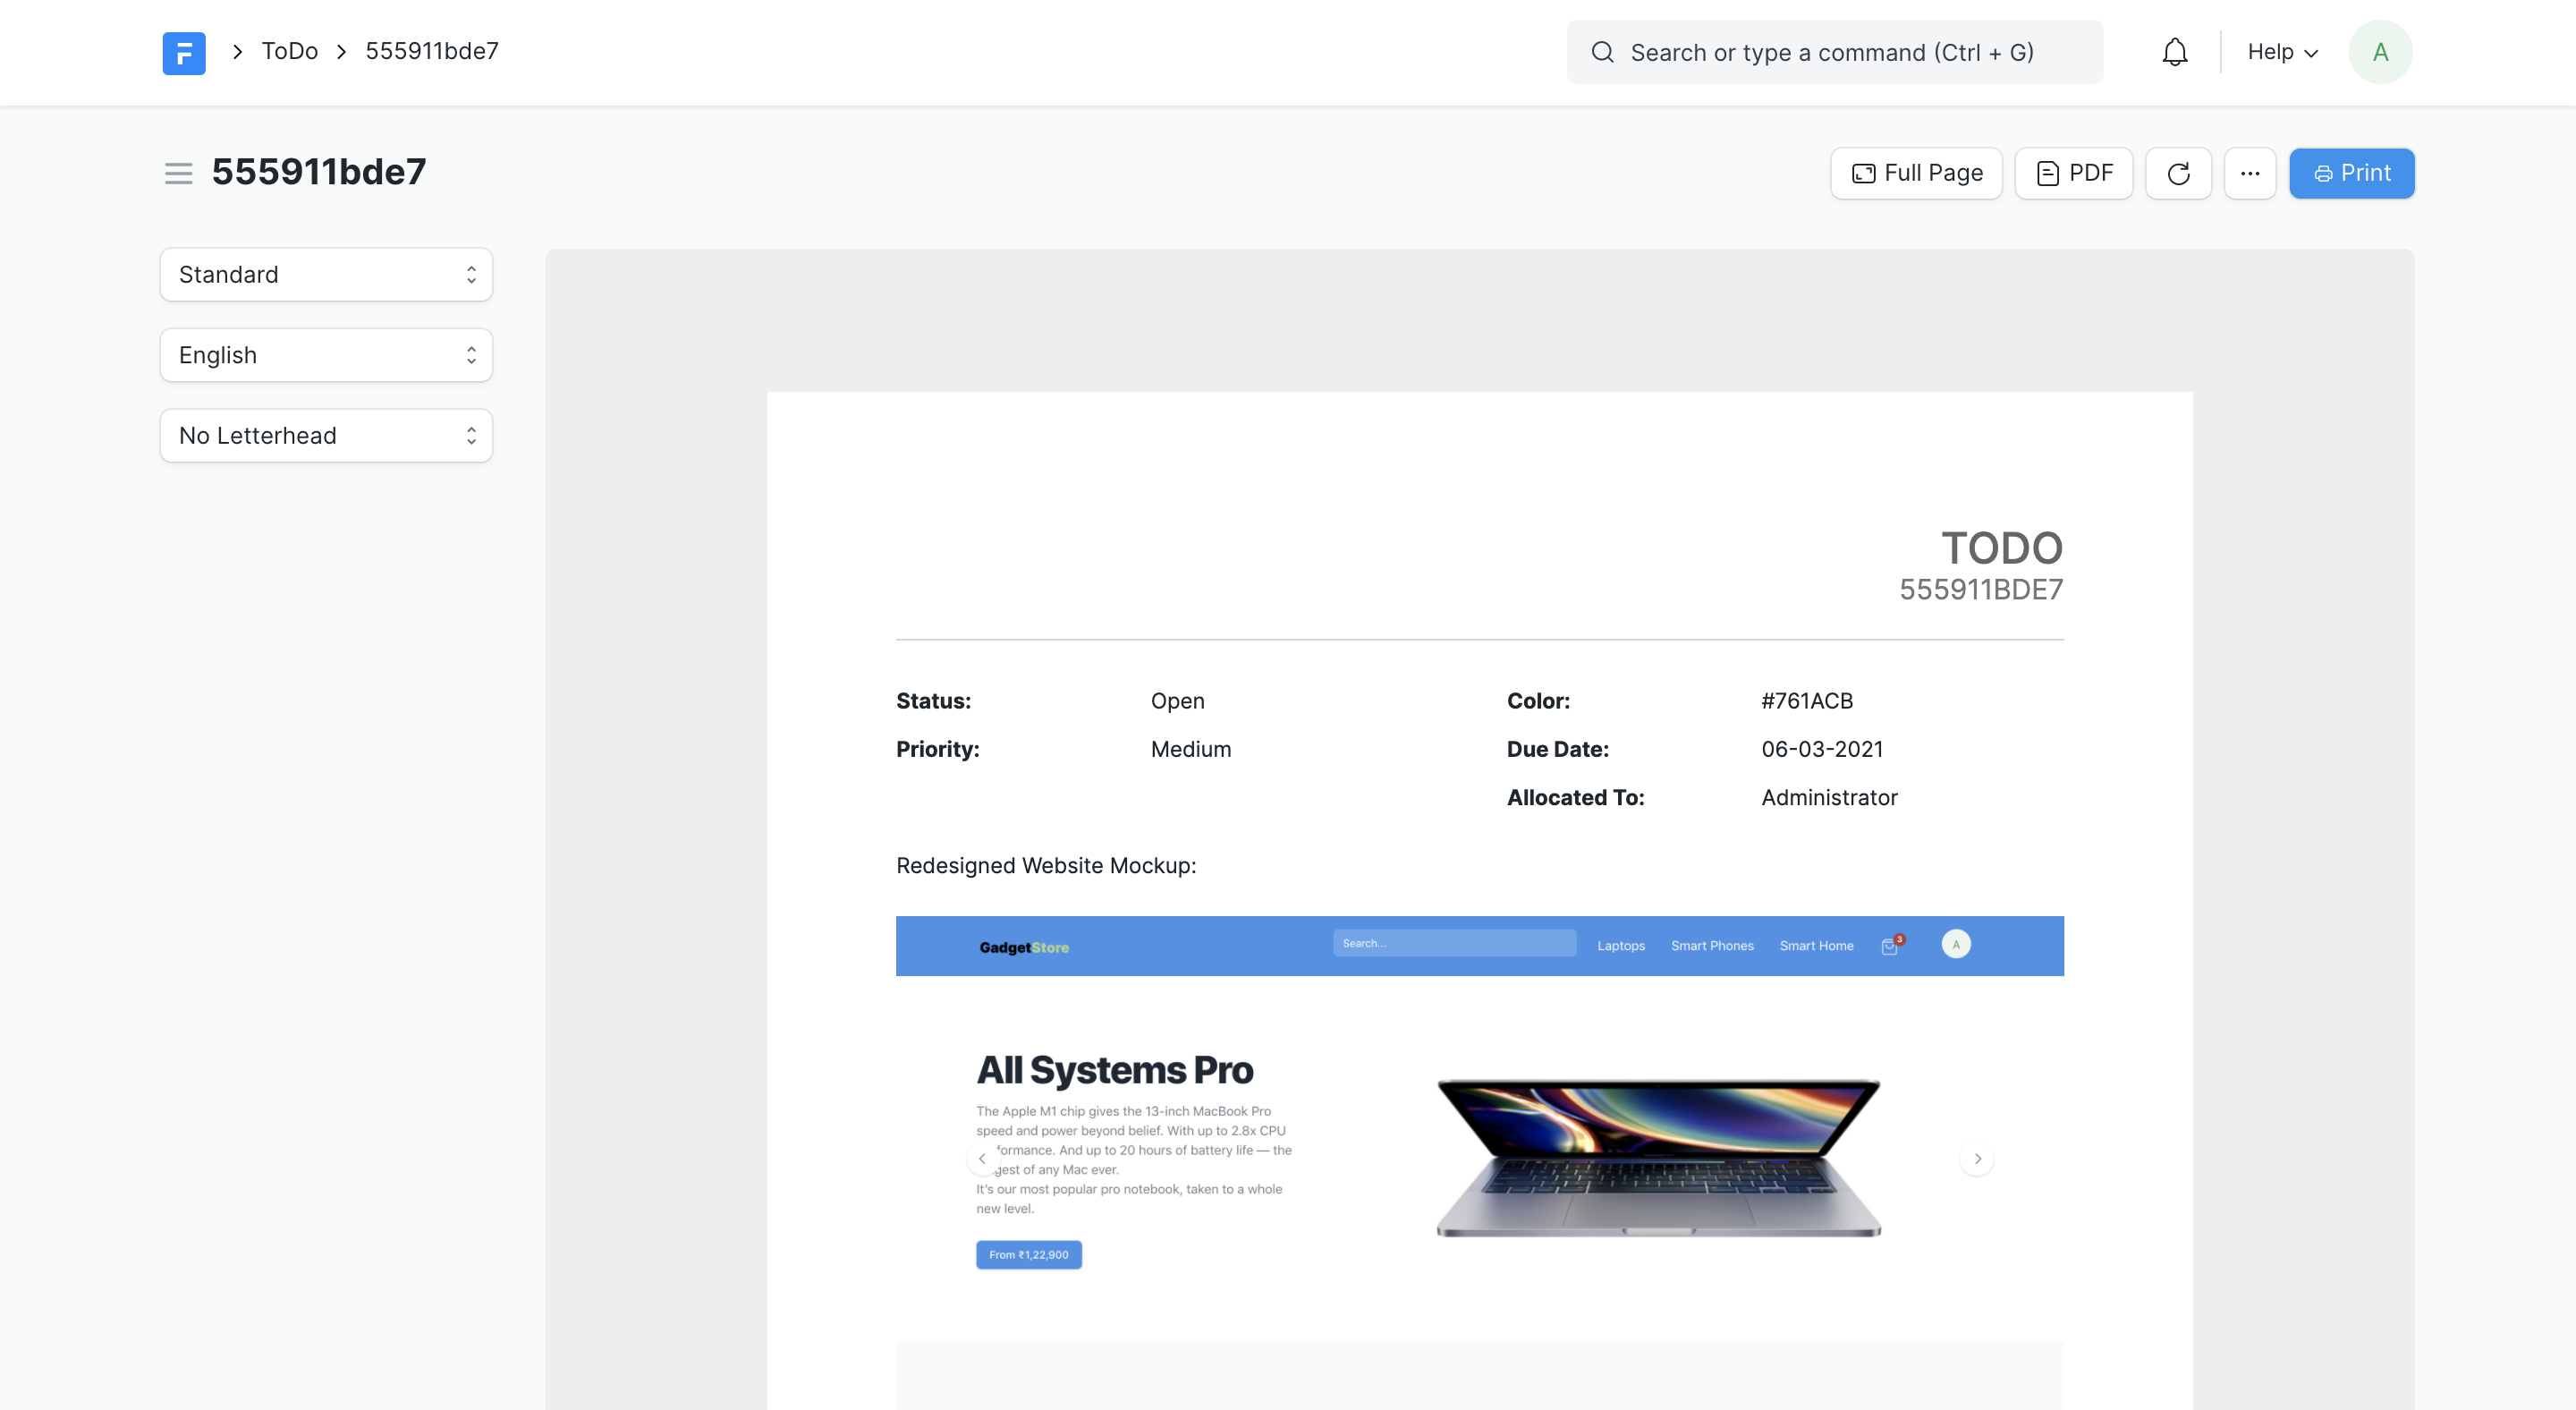
Task: Click next carousel arrow in mockup
Action: pos(1976,1159)
